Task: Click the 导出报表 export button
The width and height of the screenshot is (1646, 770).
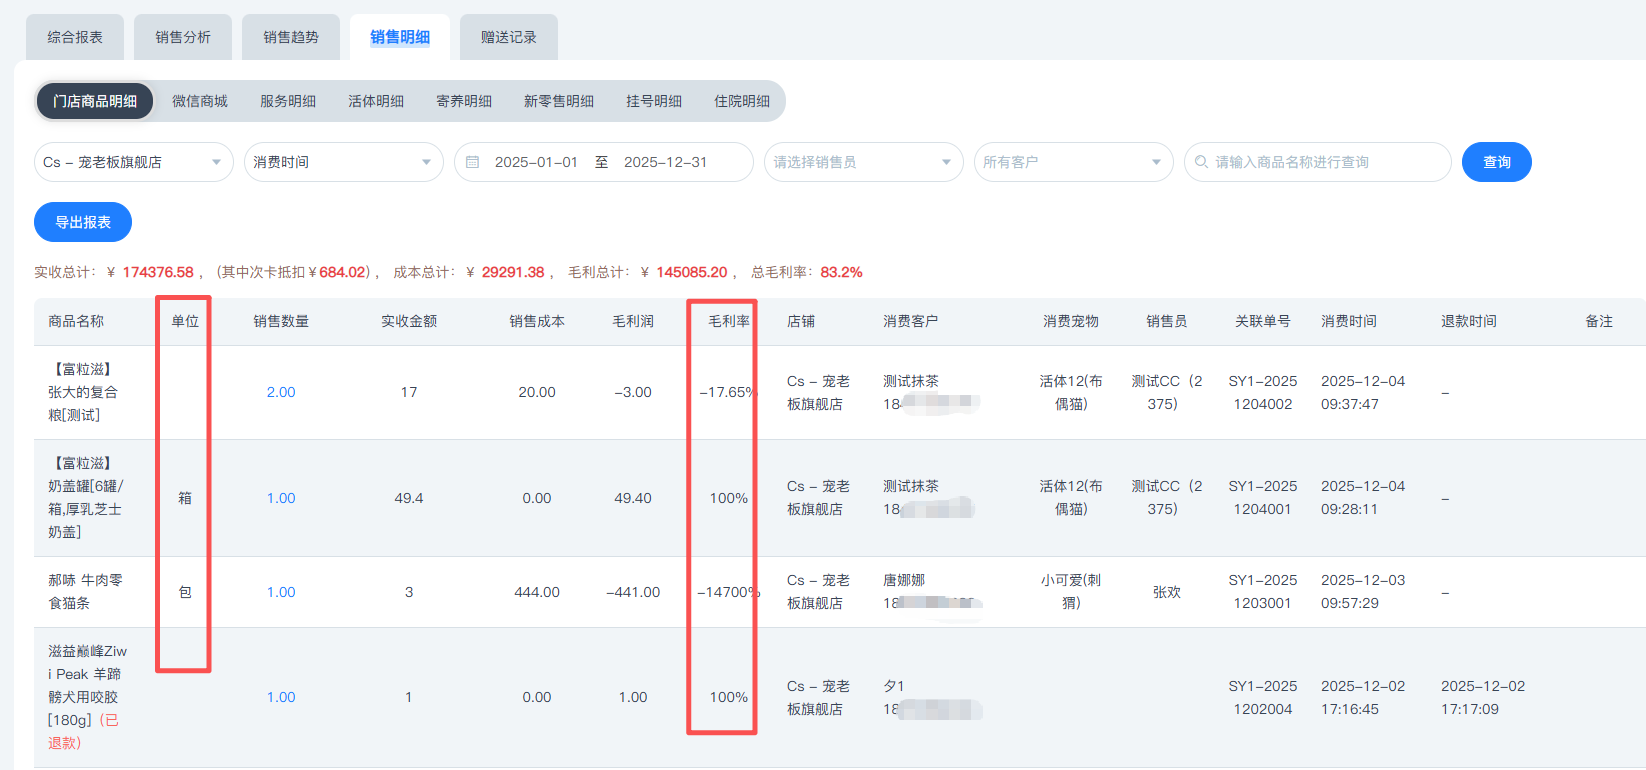Action: coord(83,222)
